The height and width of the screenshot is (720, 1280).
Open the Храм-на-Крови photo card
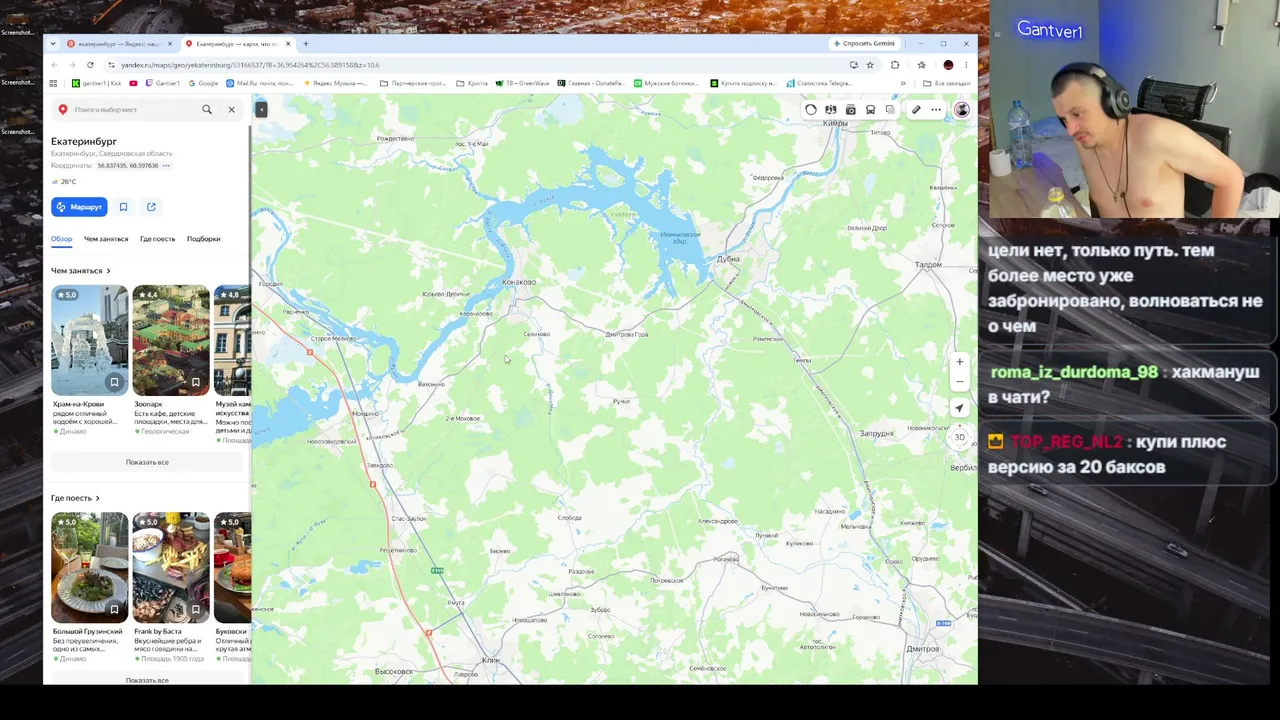90,340
